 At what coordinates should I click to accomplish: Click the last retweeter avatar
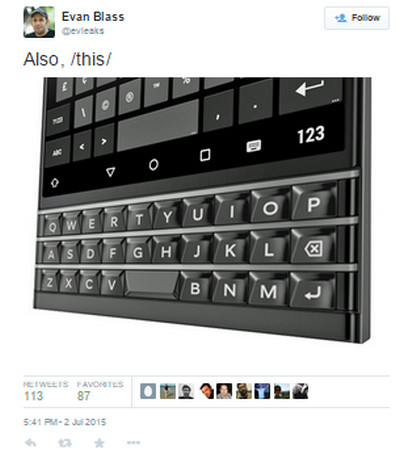(300, 391)
